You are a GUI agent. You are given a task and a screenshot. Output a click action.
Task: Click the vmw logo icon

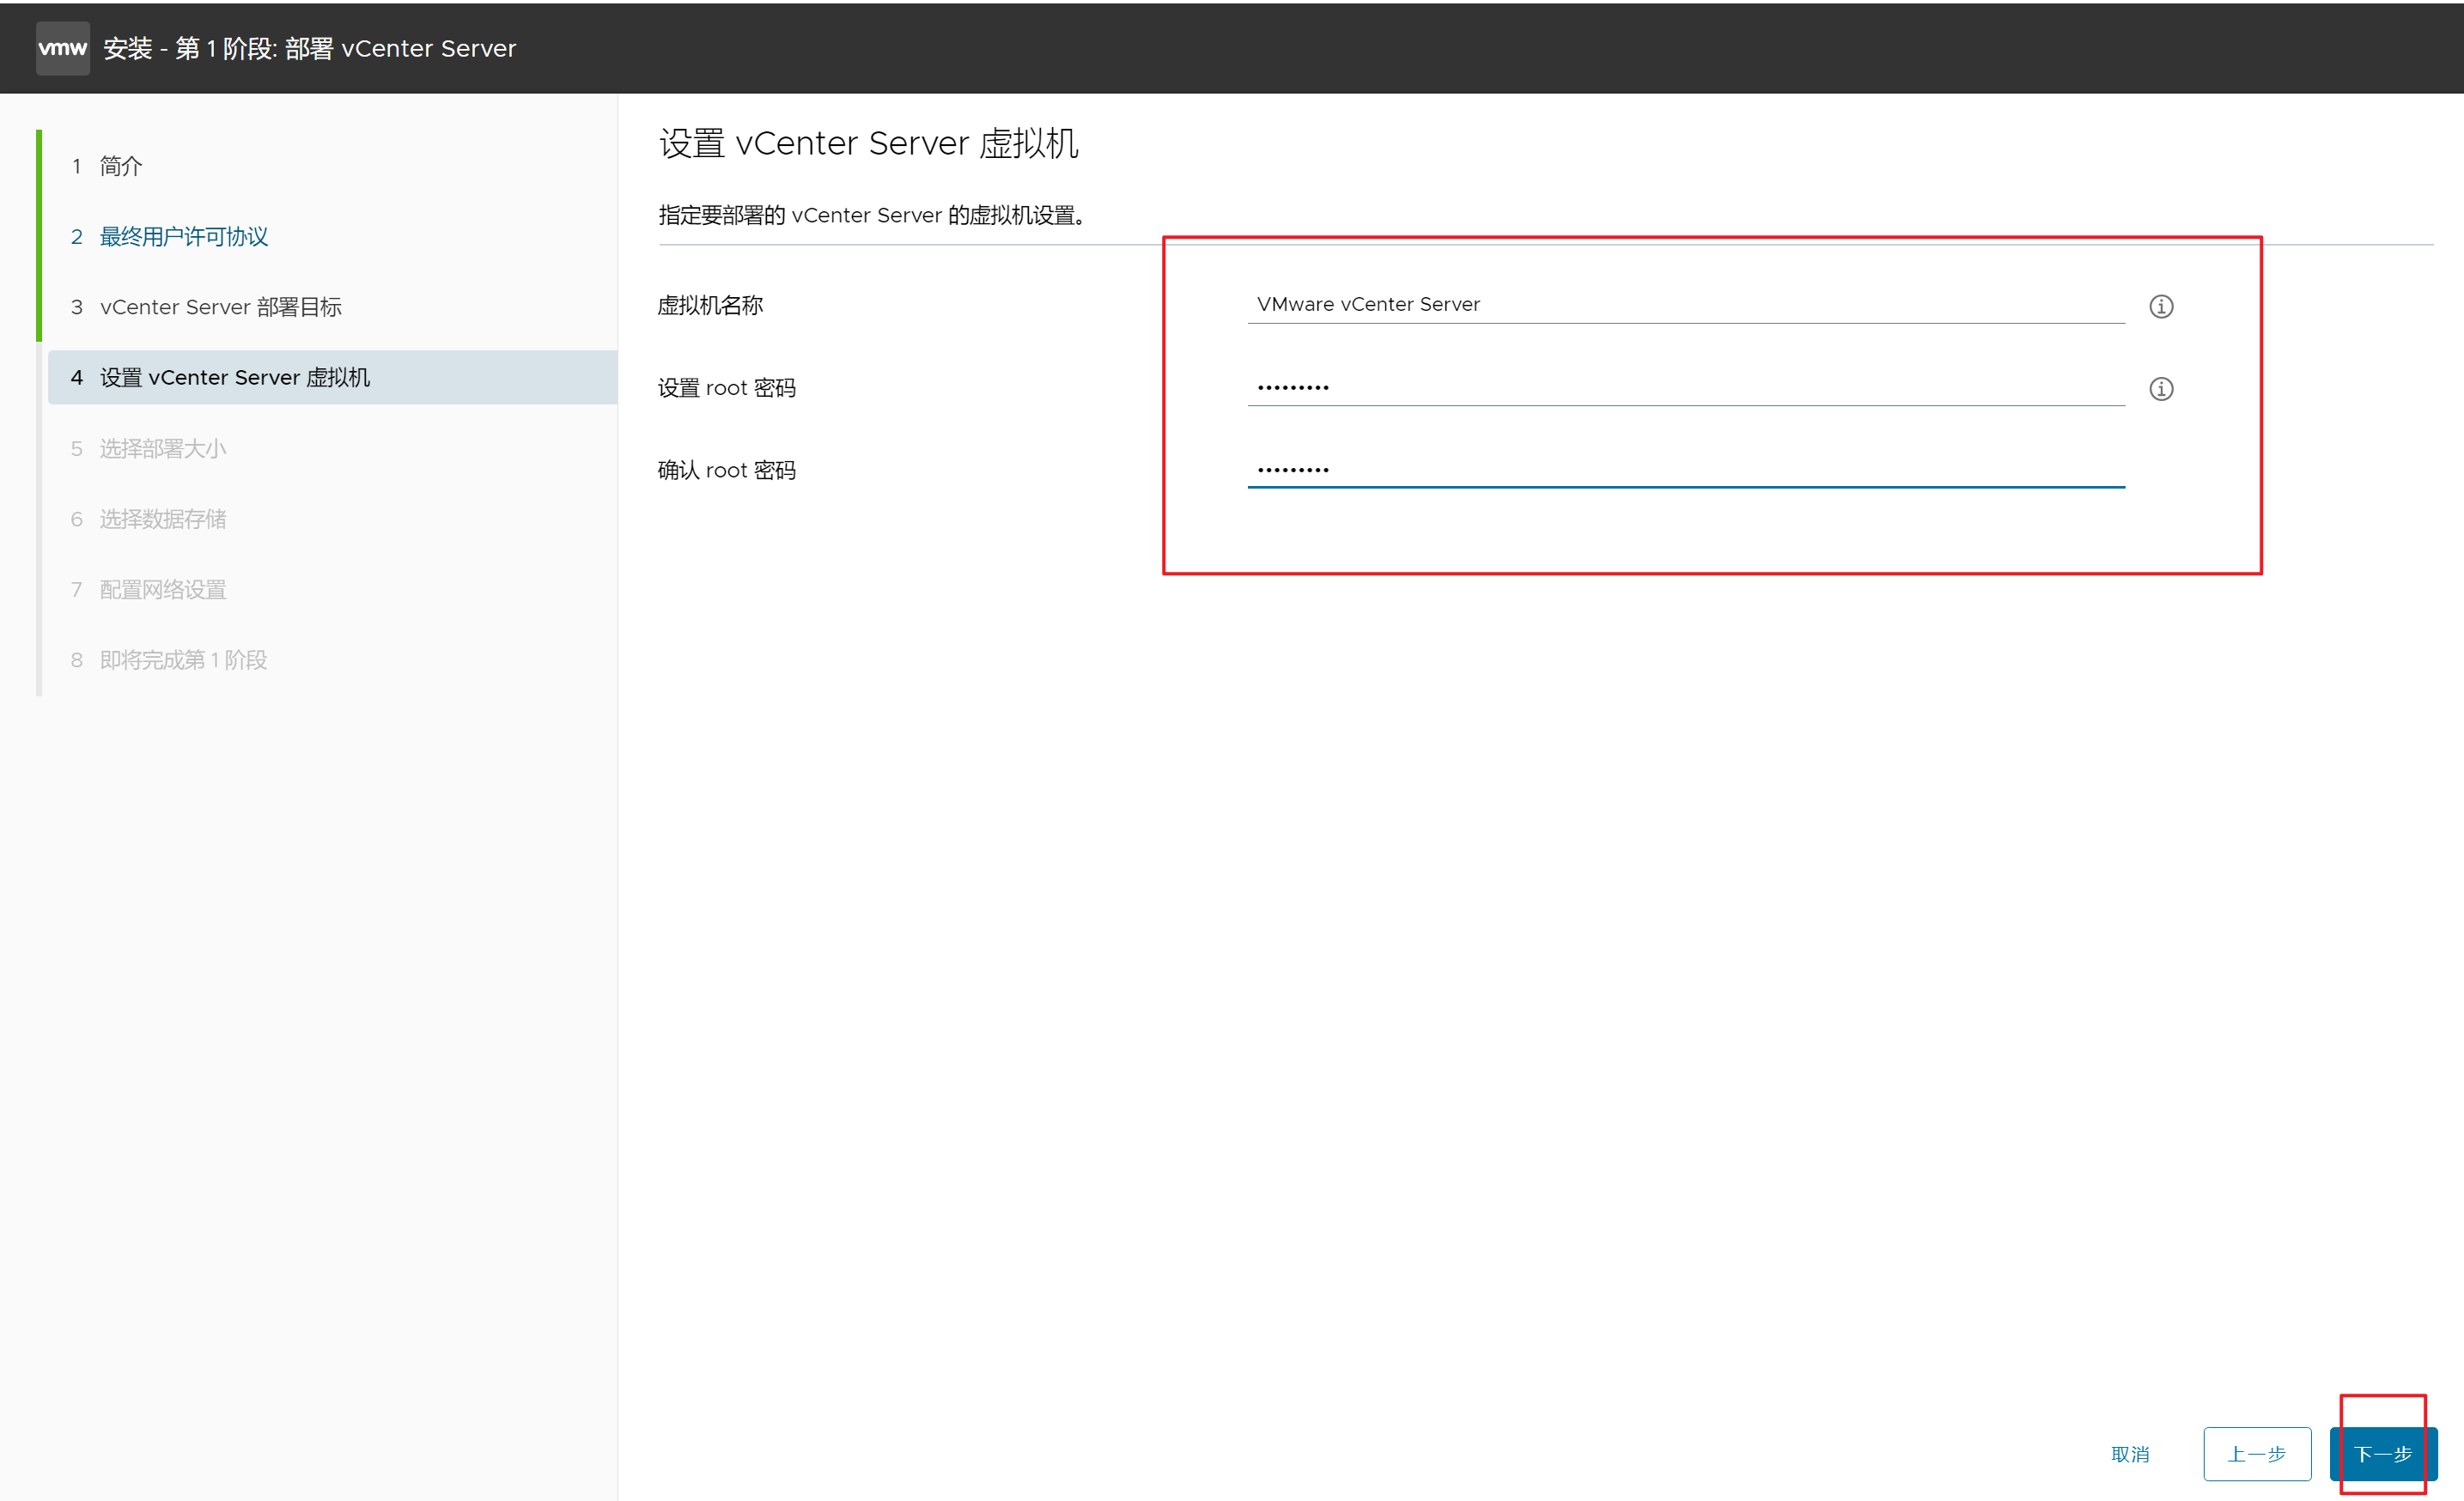click(x=62, y=48)
